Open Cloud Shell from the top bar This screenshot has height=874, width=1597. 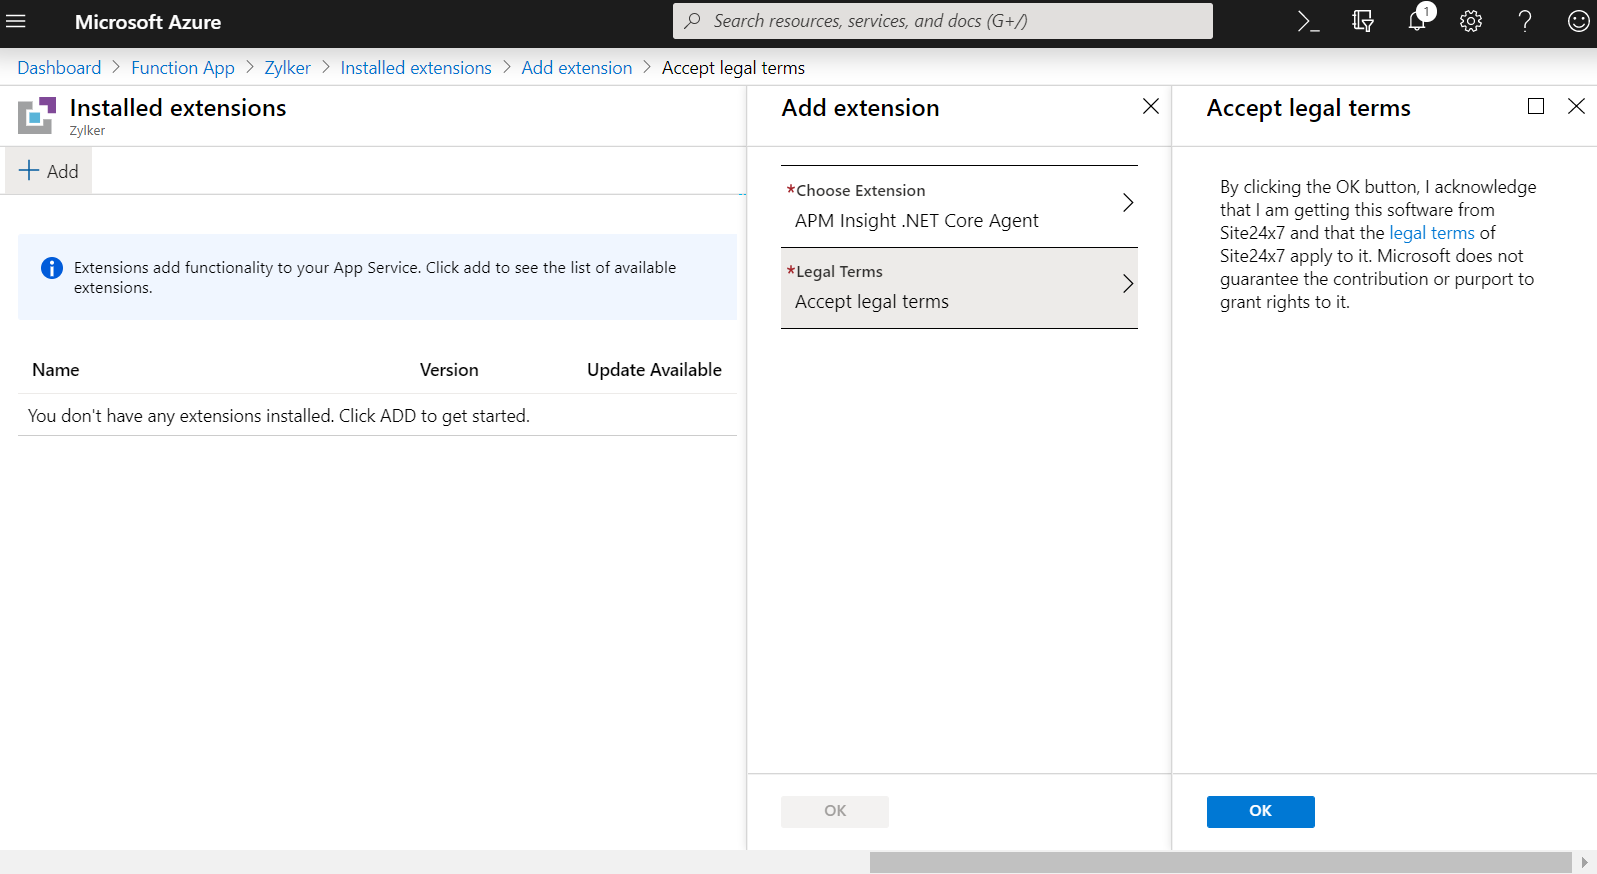pyautogui.click(x=1308, y=21)
